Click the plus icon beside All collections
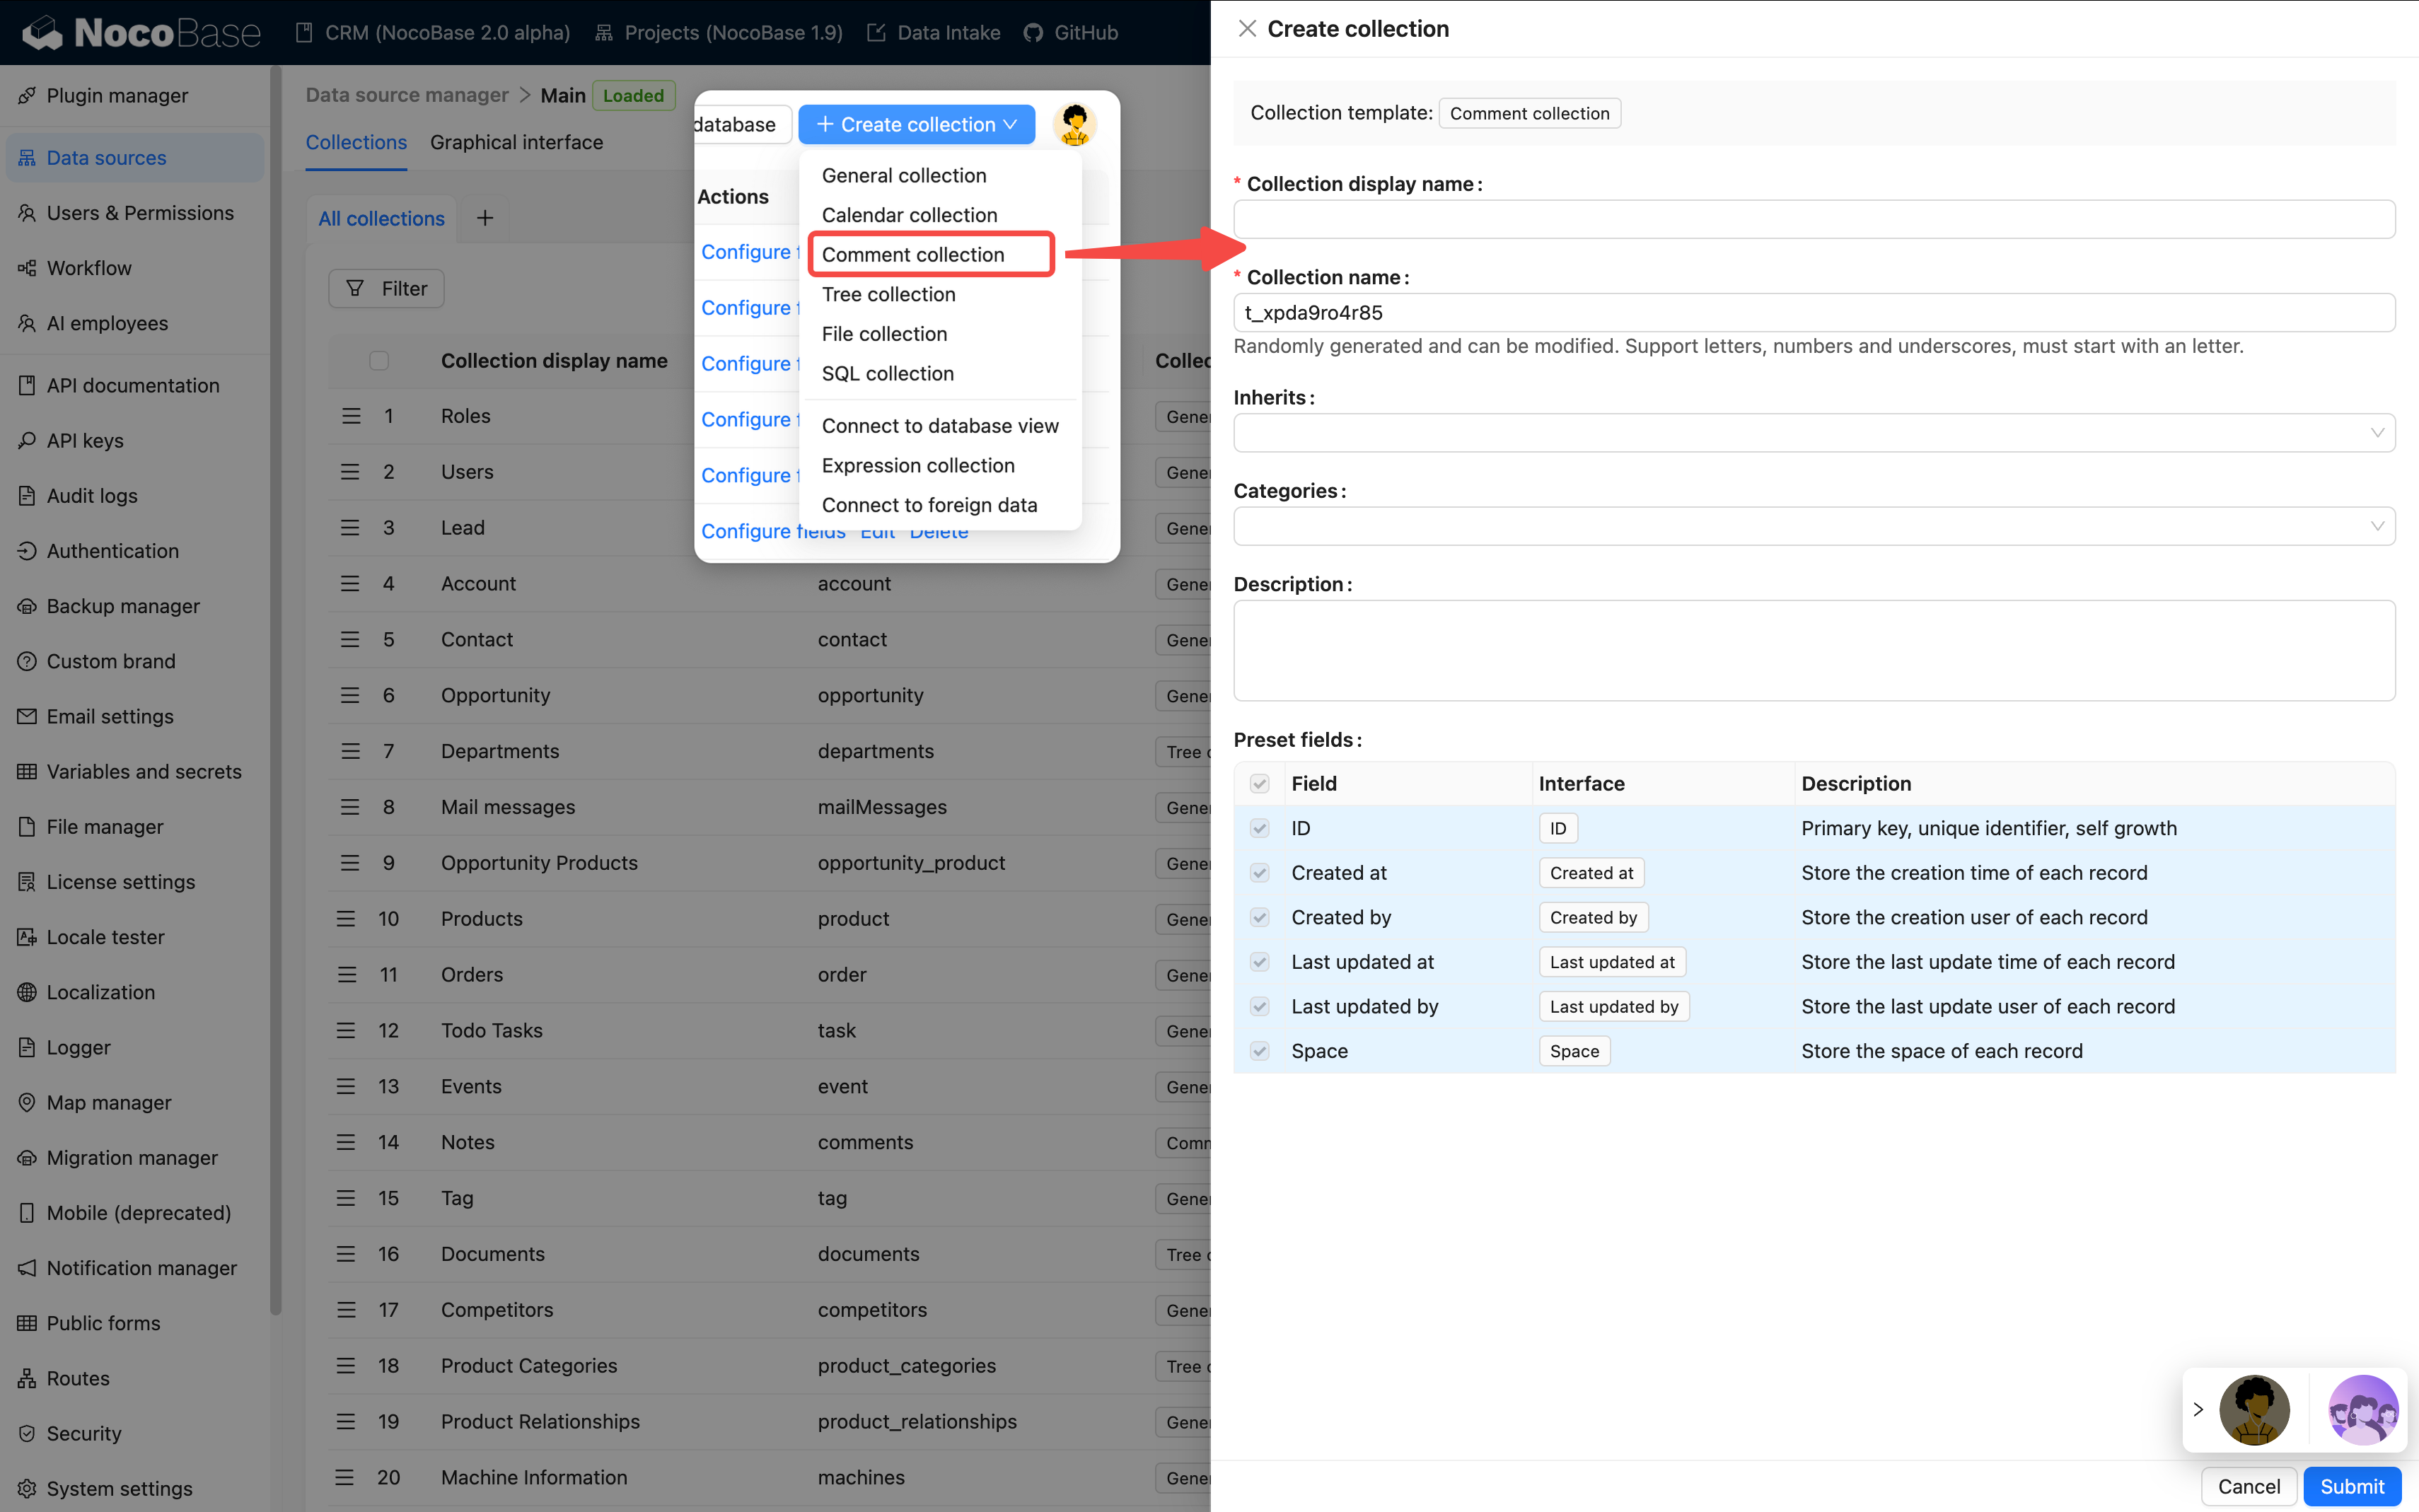 (x=485, y=218)
